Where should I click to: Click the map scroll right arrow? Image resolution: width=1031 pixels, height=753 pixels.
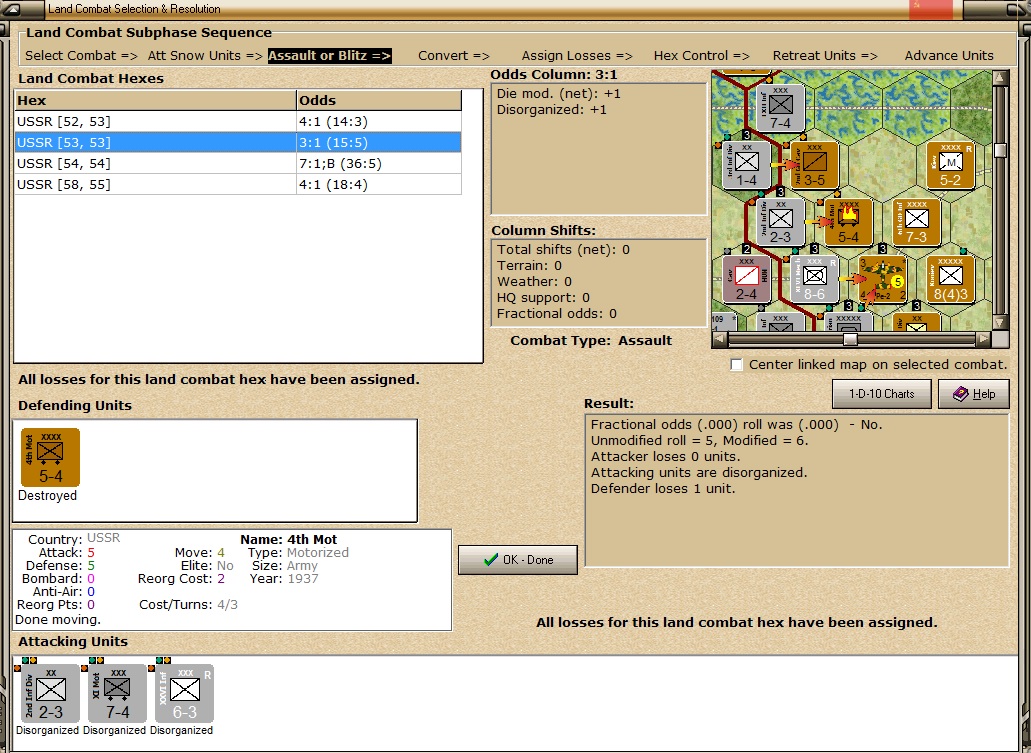point(983,339)
